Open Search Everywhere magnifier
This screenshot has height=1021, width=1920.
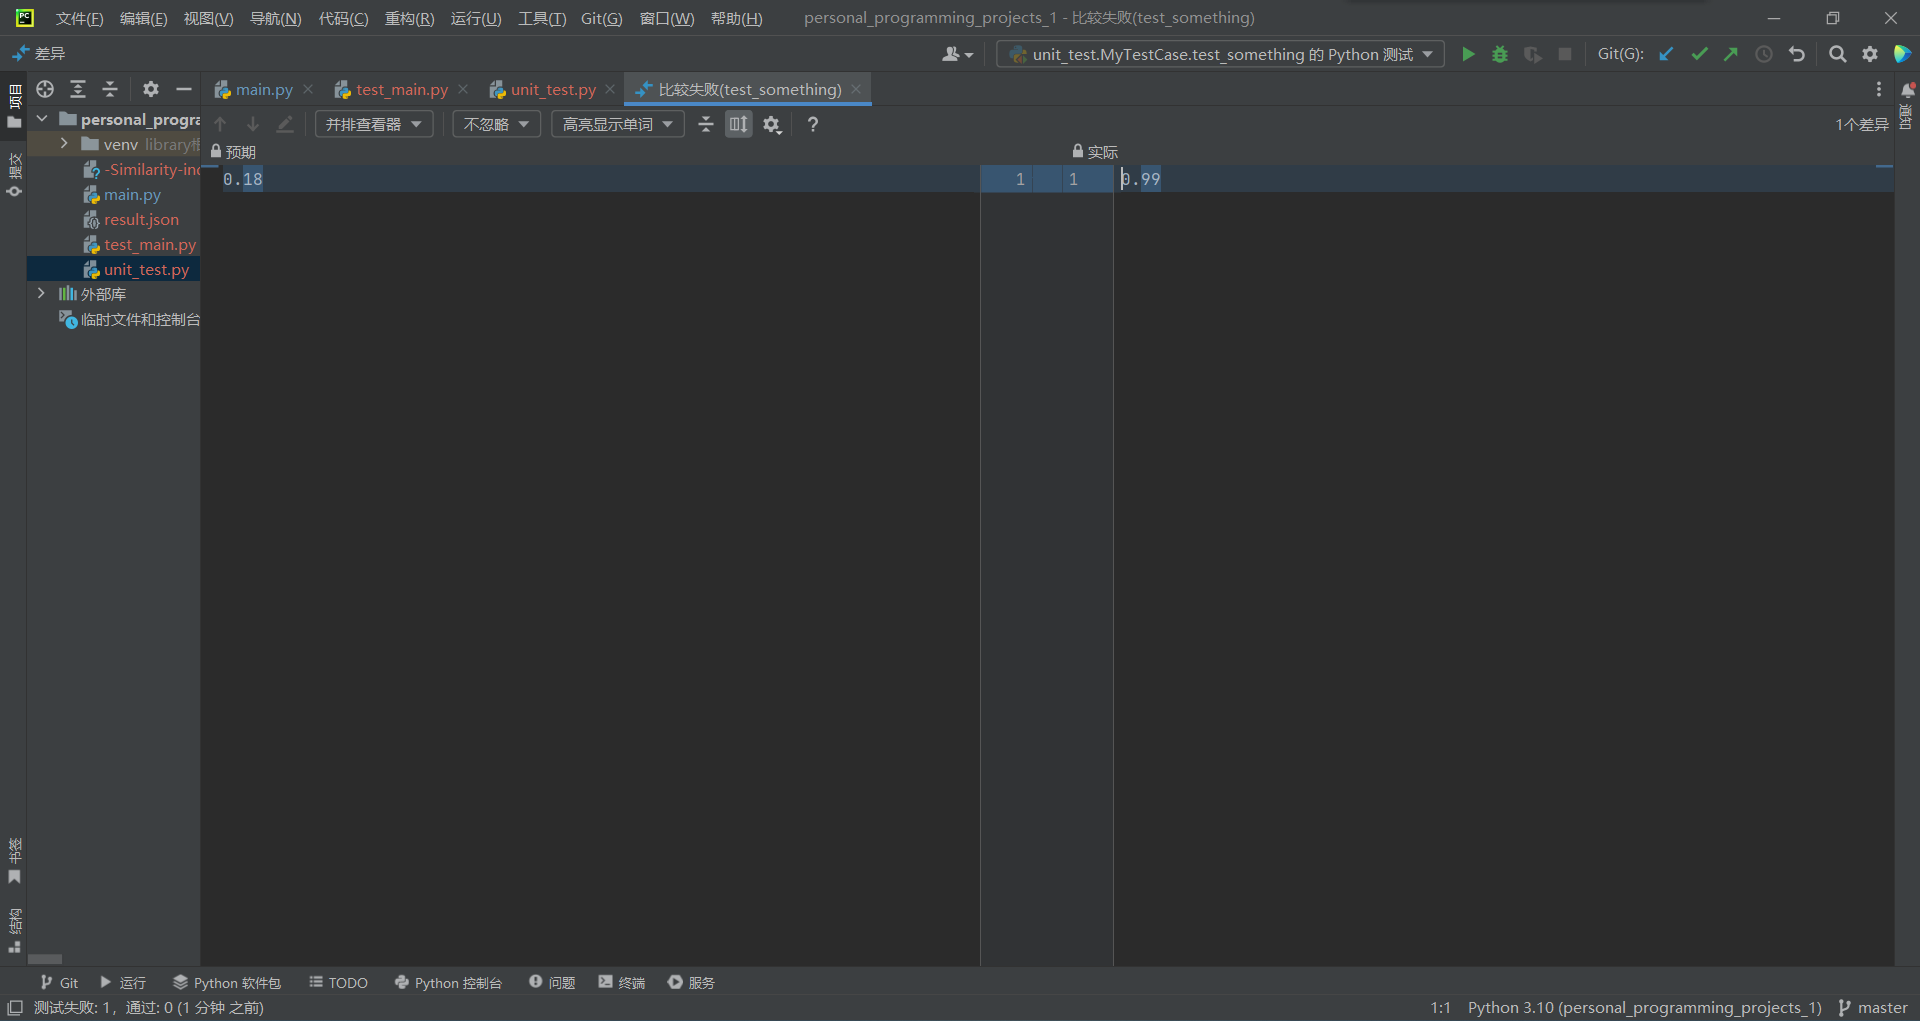pyautogui.click(x=1837, y=54)
